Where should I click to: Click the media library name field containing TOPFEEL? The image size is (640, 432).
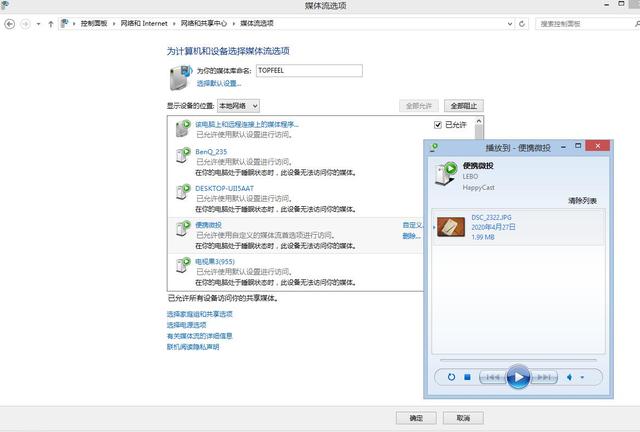coord(309,71)
